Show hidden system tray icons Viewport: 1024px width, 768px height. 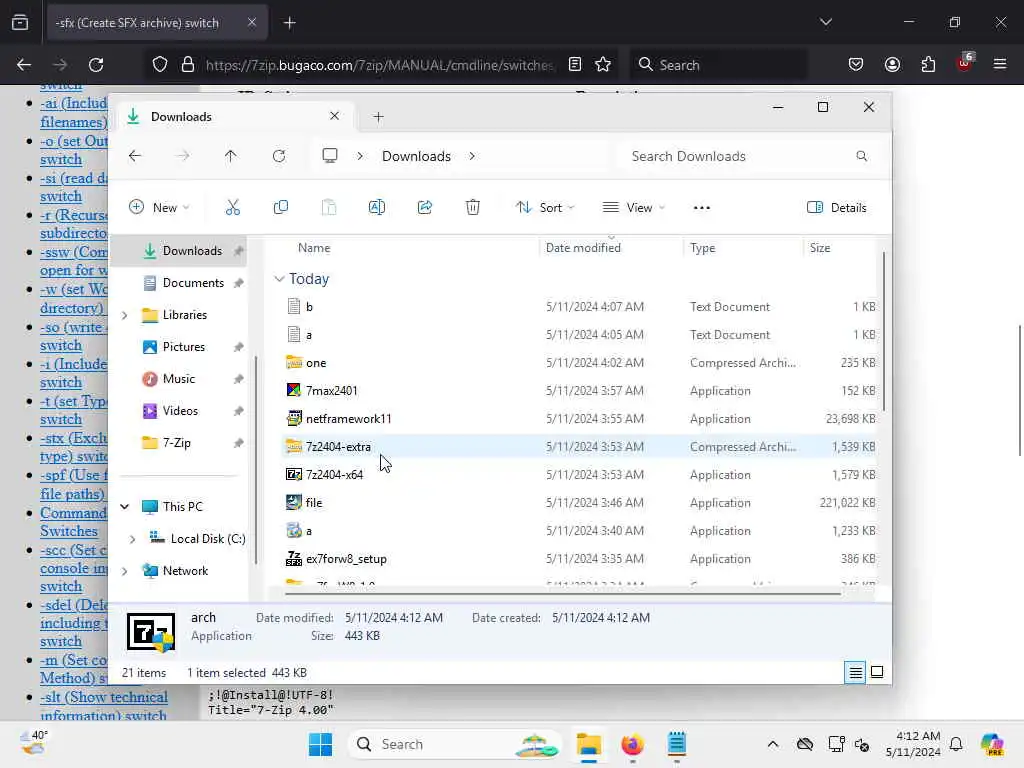[773, 744]
